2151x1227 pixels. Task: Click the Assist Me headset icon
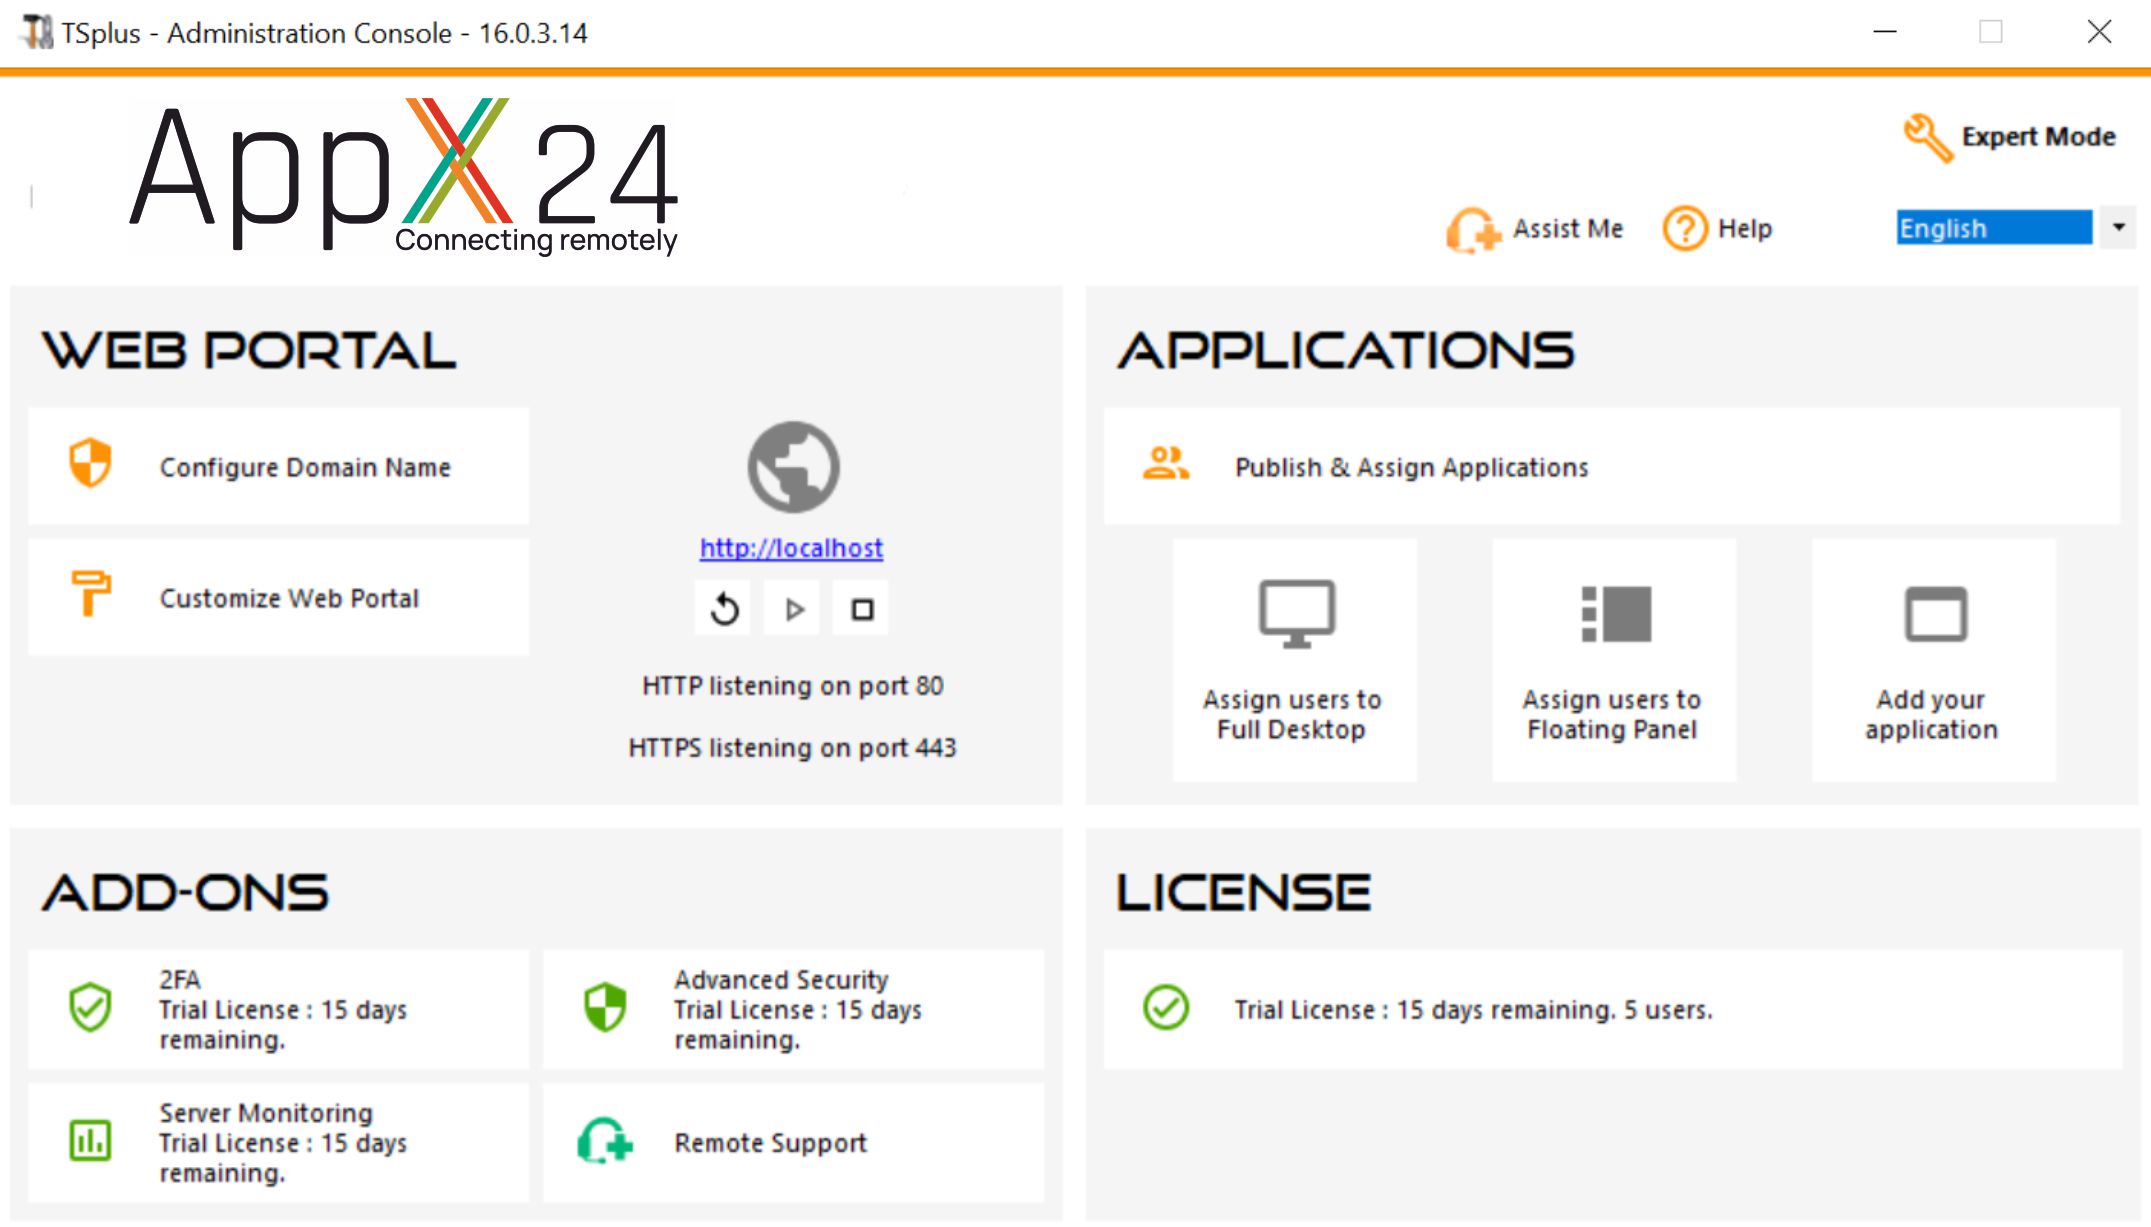coord(1472,230)
